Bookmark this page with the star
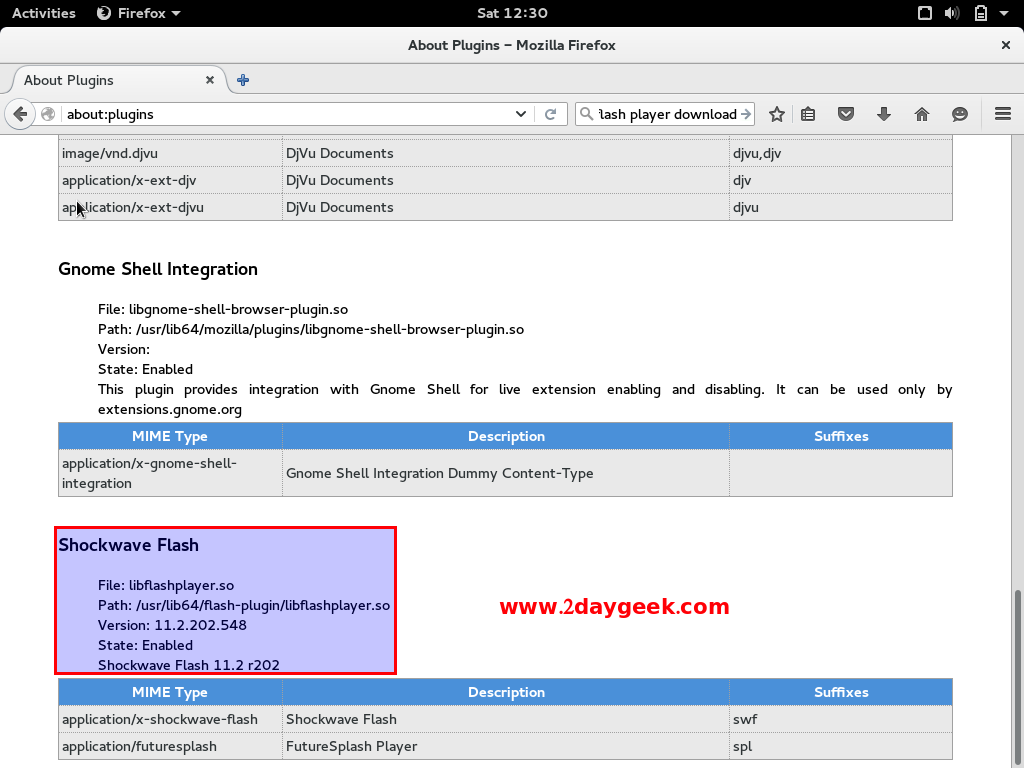1024x768 pixels. pos(776,114)
